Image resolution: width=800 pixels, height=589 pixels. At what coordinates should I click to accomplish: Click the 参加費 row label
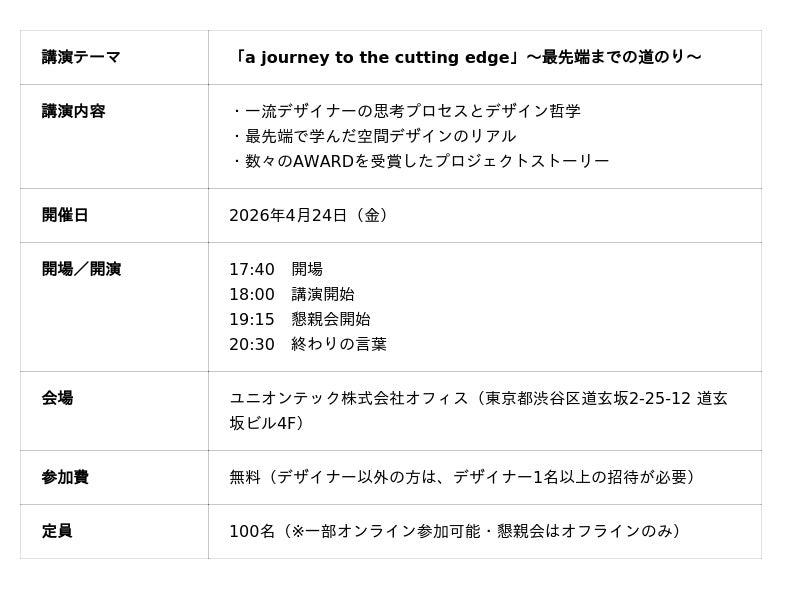click(65, 477)
